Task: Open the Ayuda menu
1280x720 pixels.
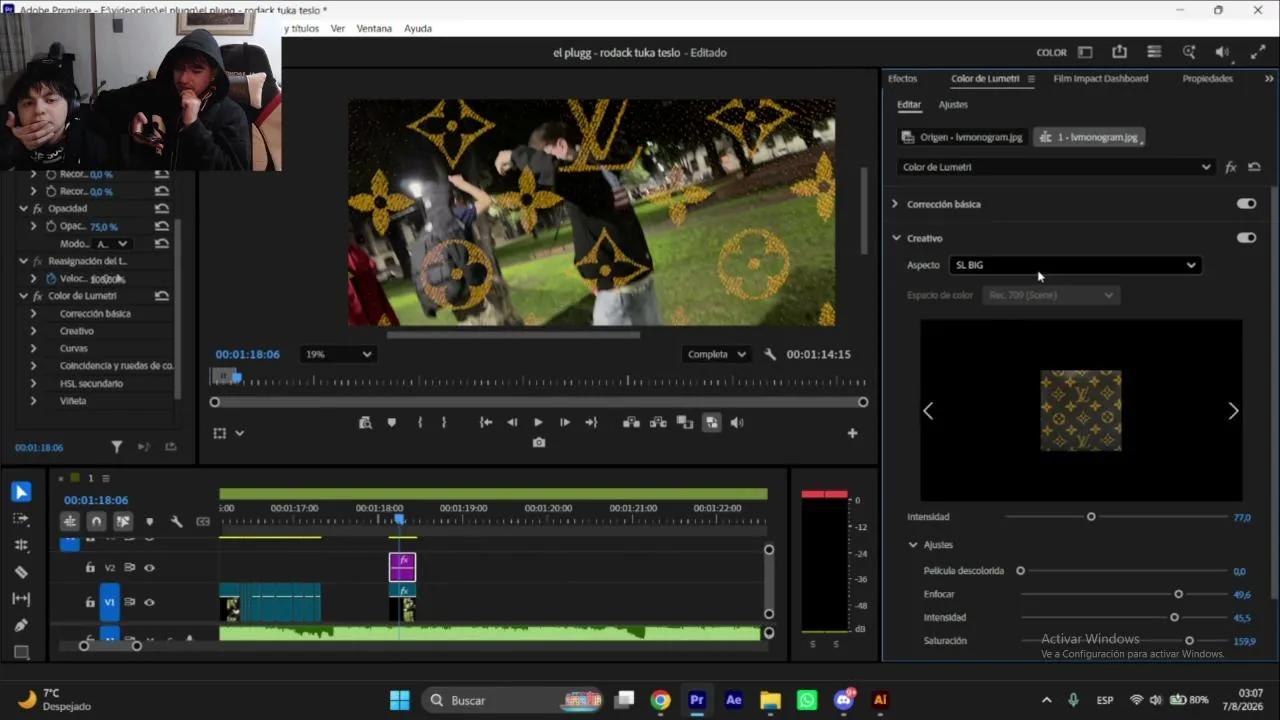Action: [418, 28]
